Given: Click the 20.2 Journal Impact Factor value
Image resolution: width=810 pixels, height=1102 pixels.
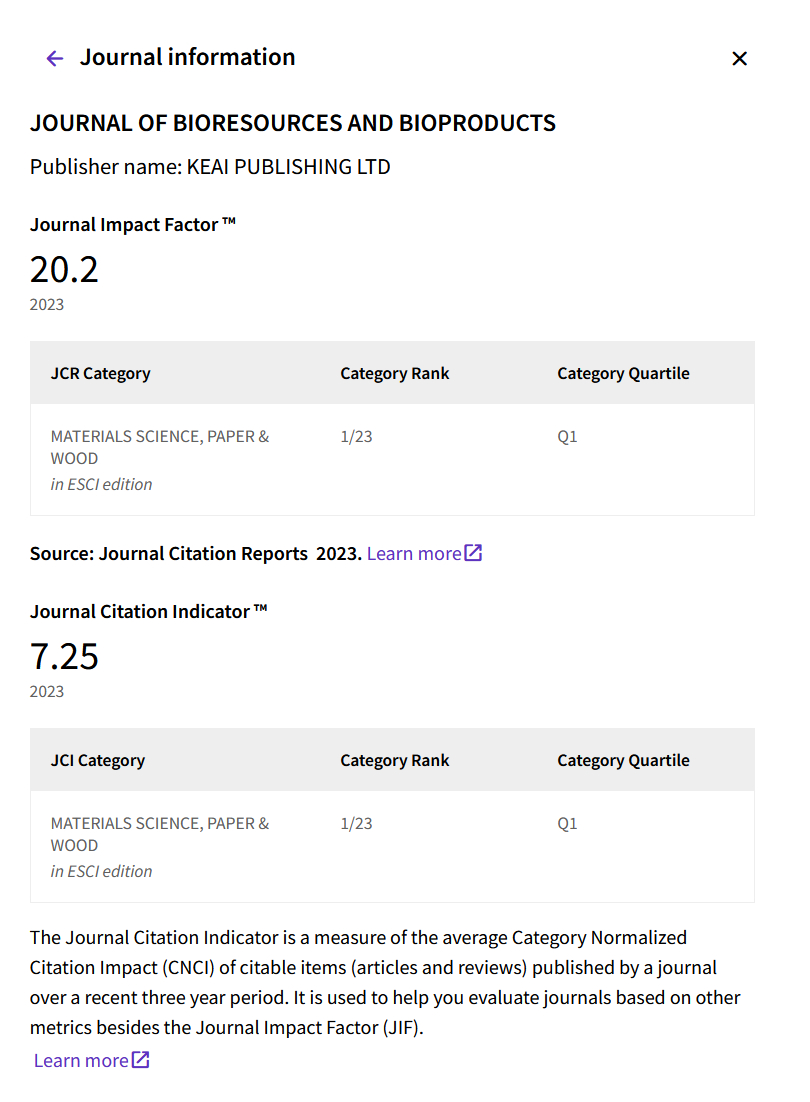Looking at the screenshot, I should pos(64,270).
